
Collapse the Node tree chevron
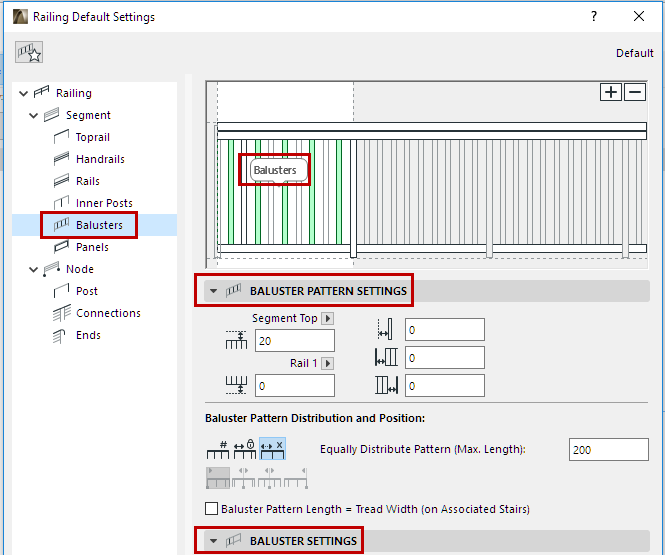[x=34, y=270]
